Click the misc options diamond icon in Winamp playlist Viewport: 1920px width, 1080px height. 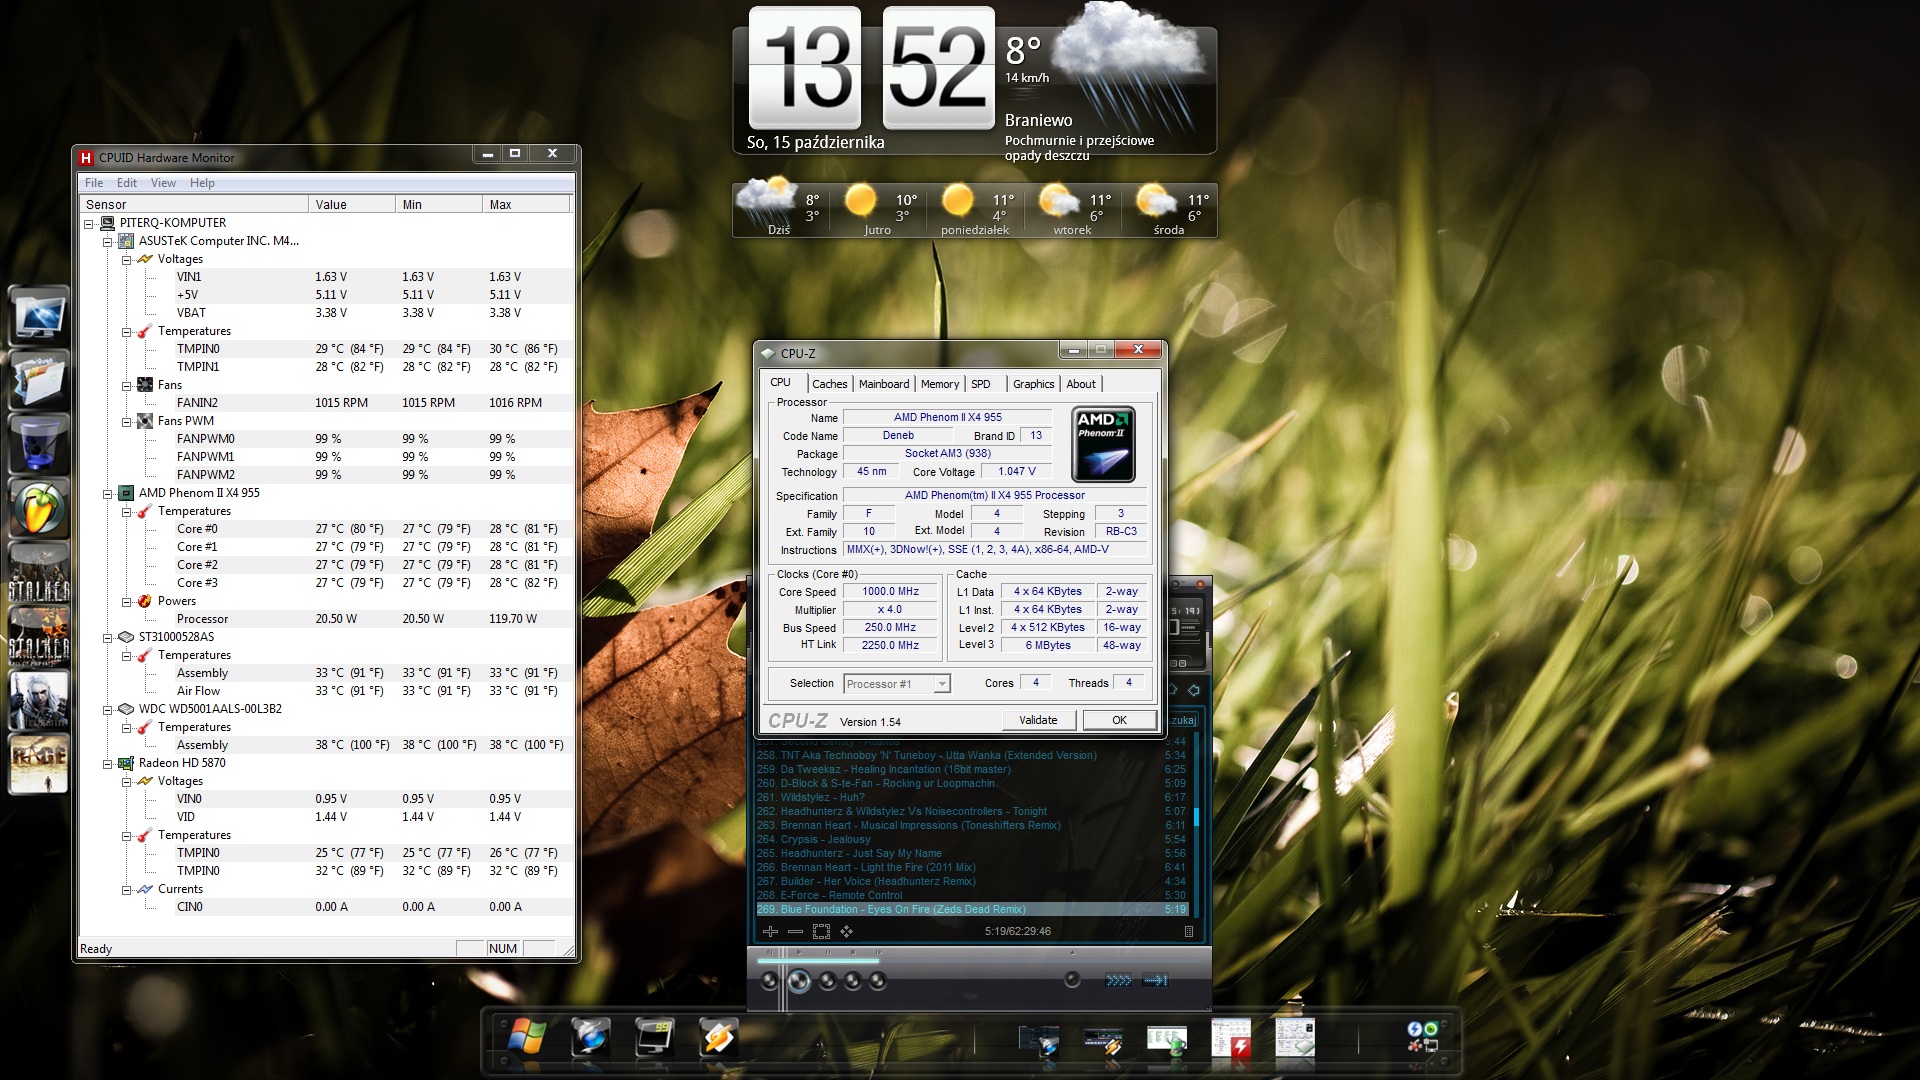point(847,931)
